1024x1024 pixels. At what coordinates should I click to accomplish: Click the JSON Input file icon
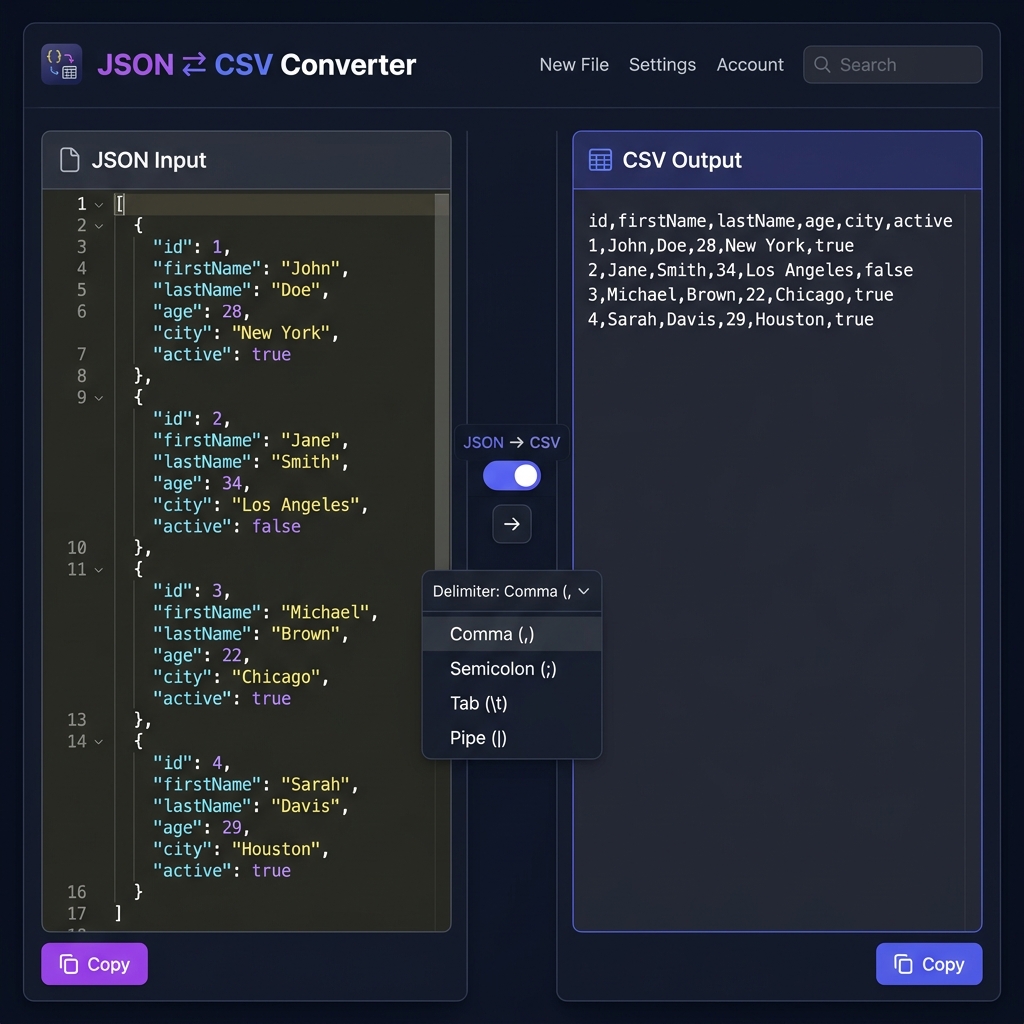point(70,160)
